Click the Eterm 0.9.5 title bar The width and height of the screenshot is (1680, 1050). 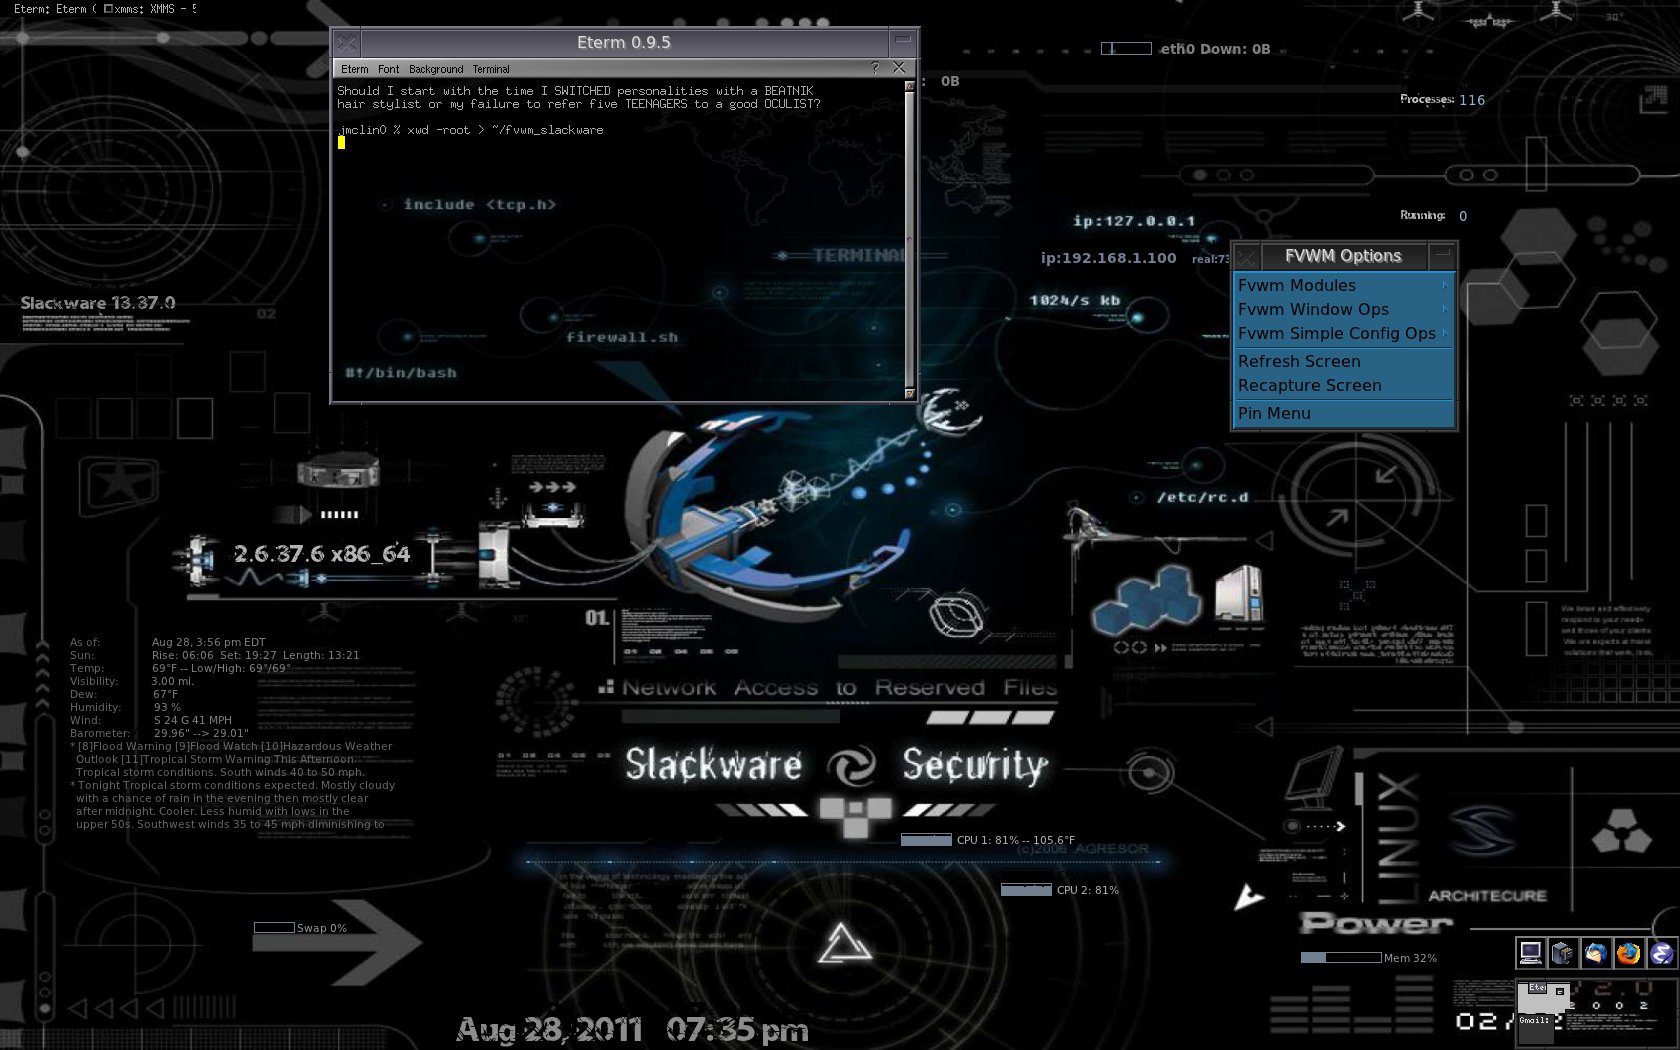pos(624,43)
